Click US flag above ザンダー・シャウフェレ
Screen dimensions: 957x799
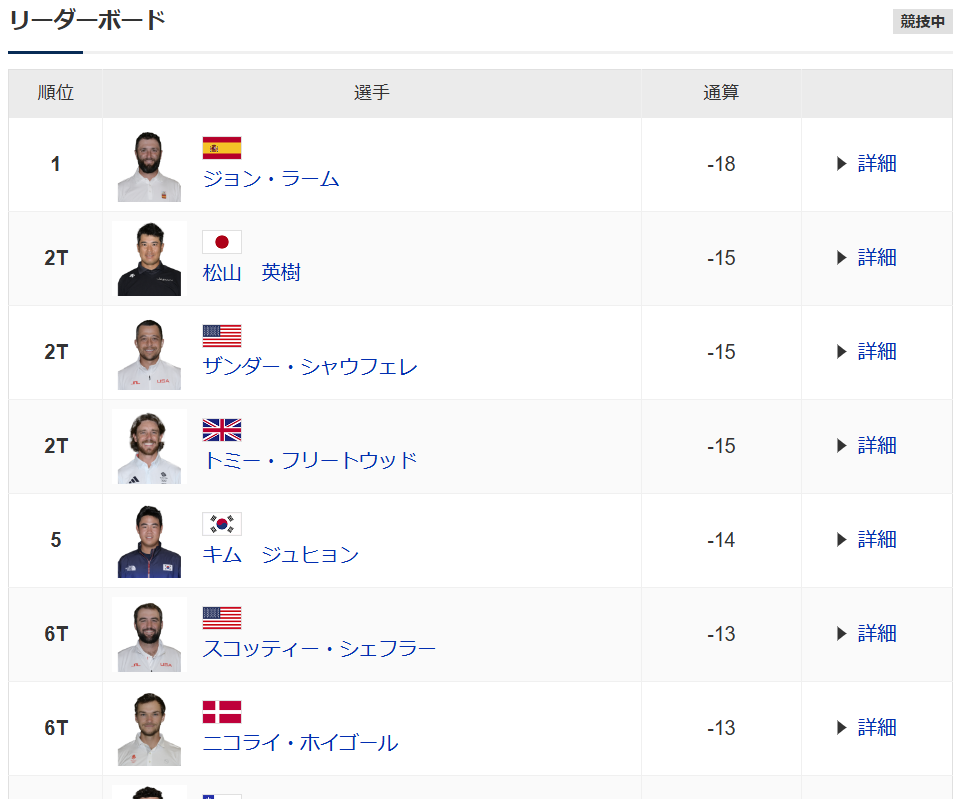point(222,336)
